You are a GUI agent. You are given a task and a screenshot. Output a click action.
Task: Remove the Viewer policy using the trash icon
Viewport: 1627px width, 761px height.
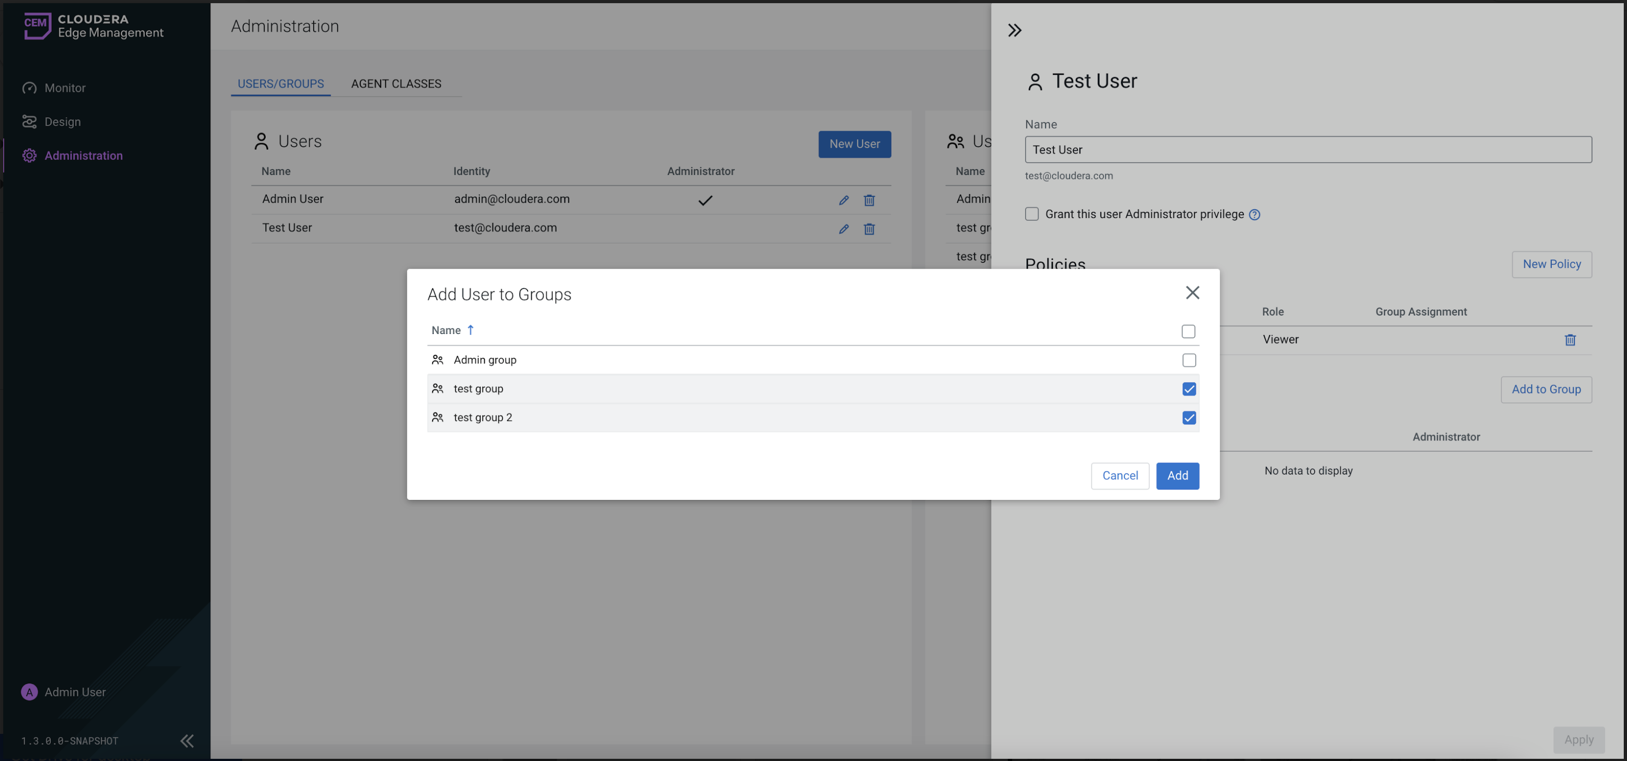(x=1570, y=340)
